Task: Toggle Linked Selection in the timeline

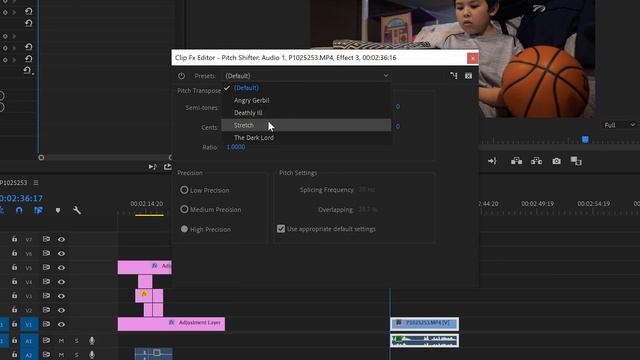Action: (38, 210)
